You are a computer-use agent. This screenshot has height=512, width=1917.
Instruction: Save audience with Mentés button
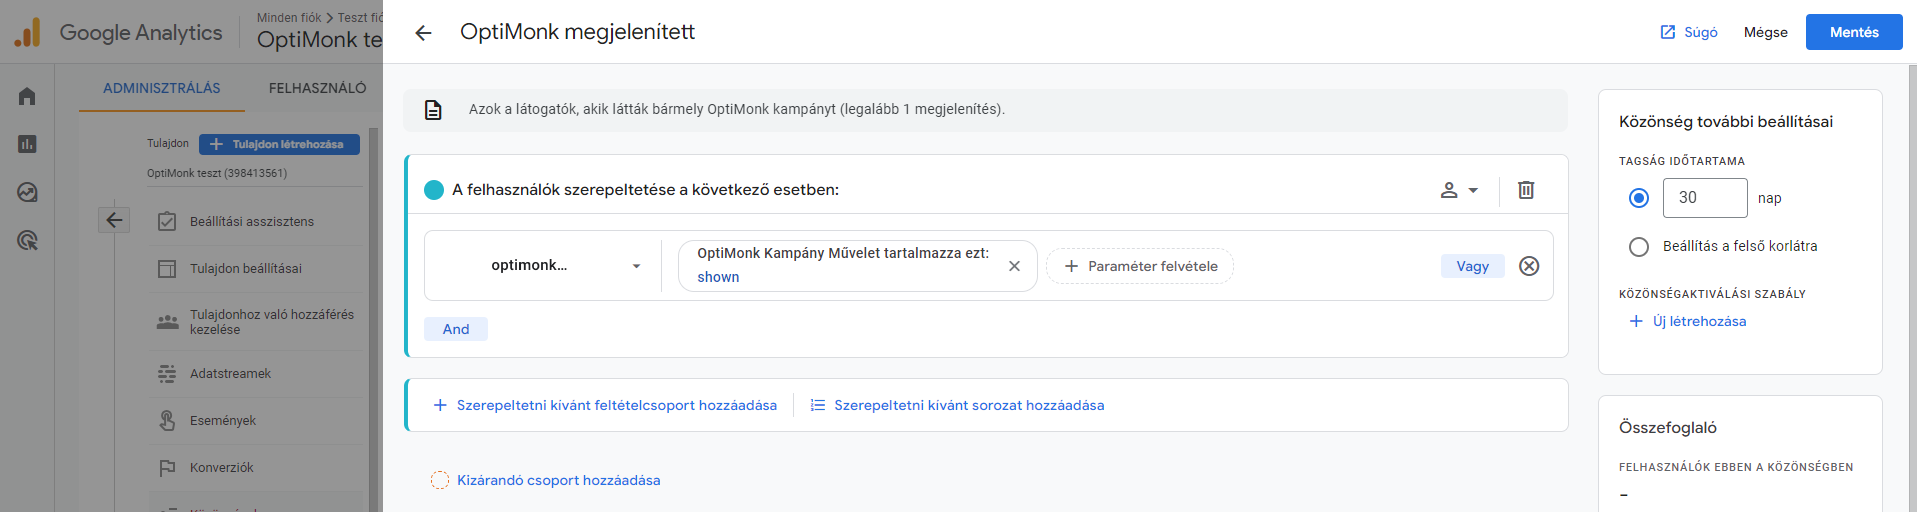point(1854,32)
